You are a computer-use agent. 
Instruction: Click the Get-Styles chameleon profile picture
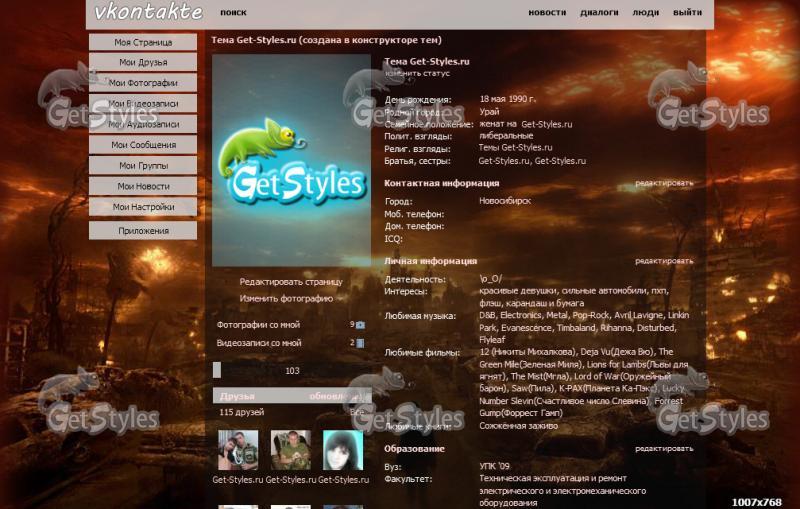click(x=291, y=160)
